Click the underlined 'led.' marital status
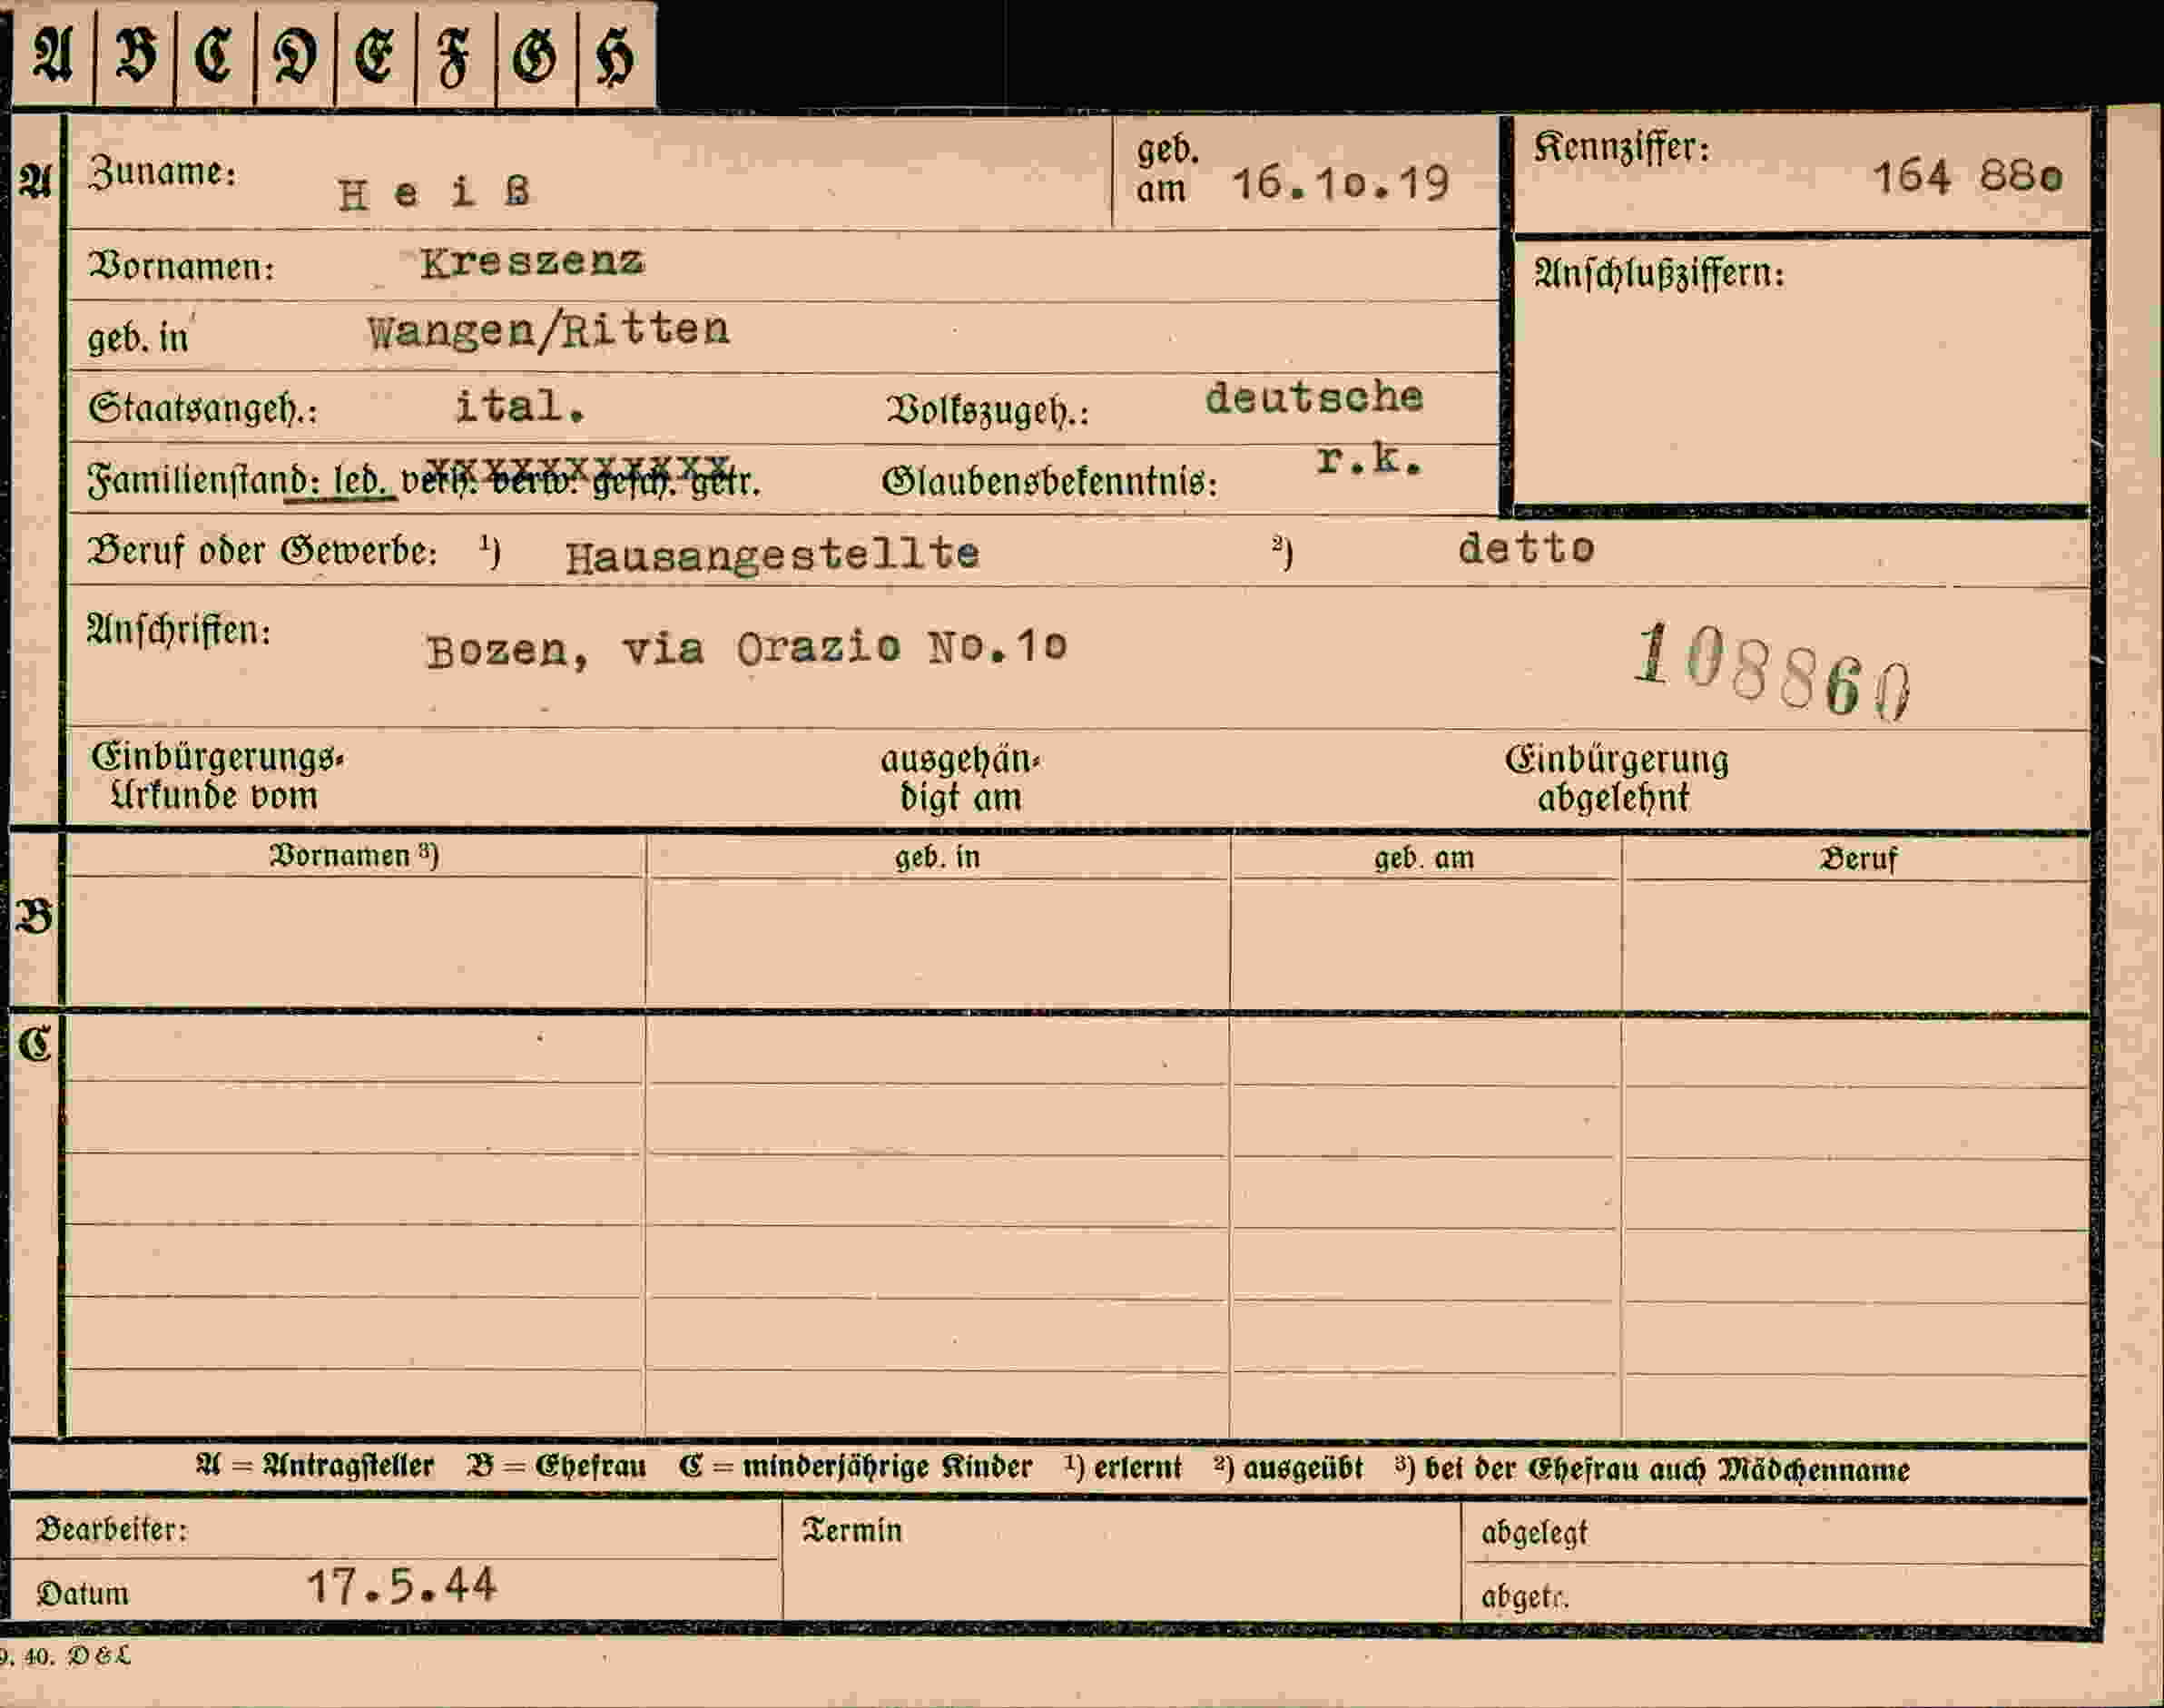Screen dimensions: 2164x1708 click(x=360, y=482)
